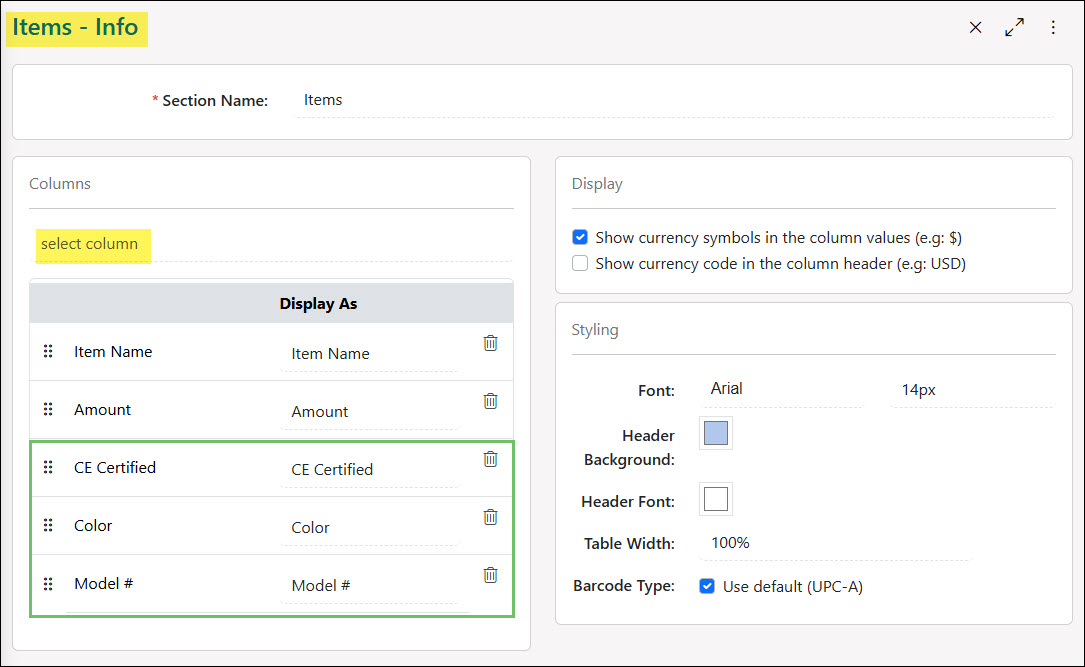Grab the drag handle for Color
Screen dimensions: 1085x667
pyautogui.click(x=48, y=526)
